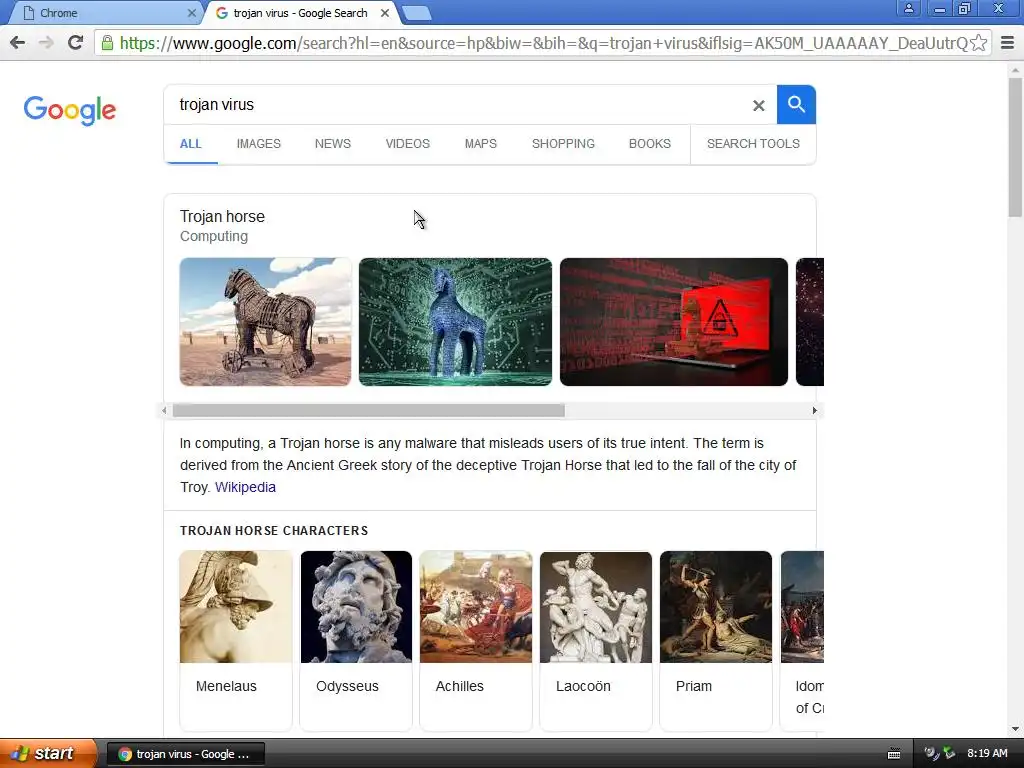Screen dimensions: 1024x768
Task: Click the page vertical scrollbar thumb
Action: pos(1015,147)
